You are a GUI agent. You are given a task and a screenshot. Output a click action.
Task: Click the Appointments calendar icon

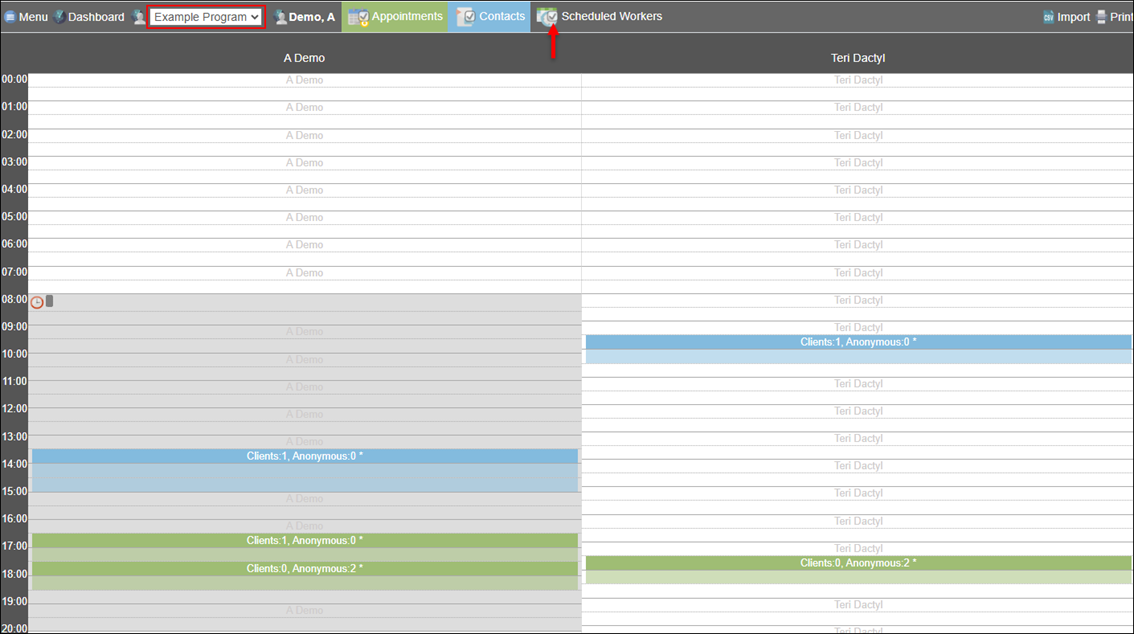tap(358, 17)
